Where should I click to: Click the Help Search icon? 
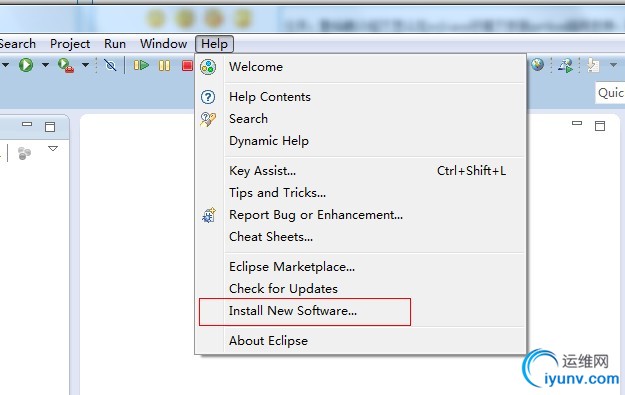click(208, 119)
